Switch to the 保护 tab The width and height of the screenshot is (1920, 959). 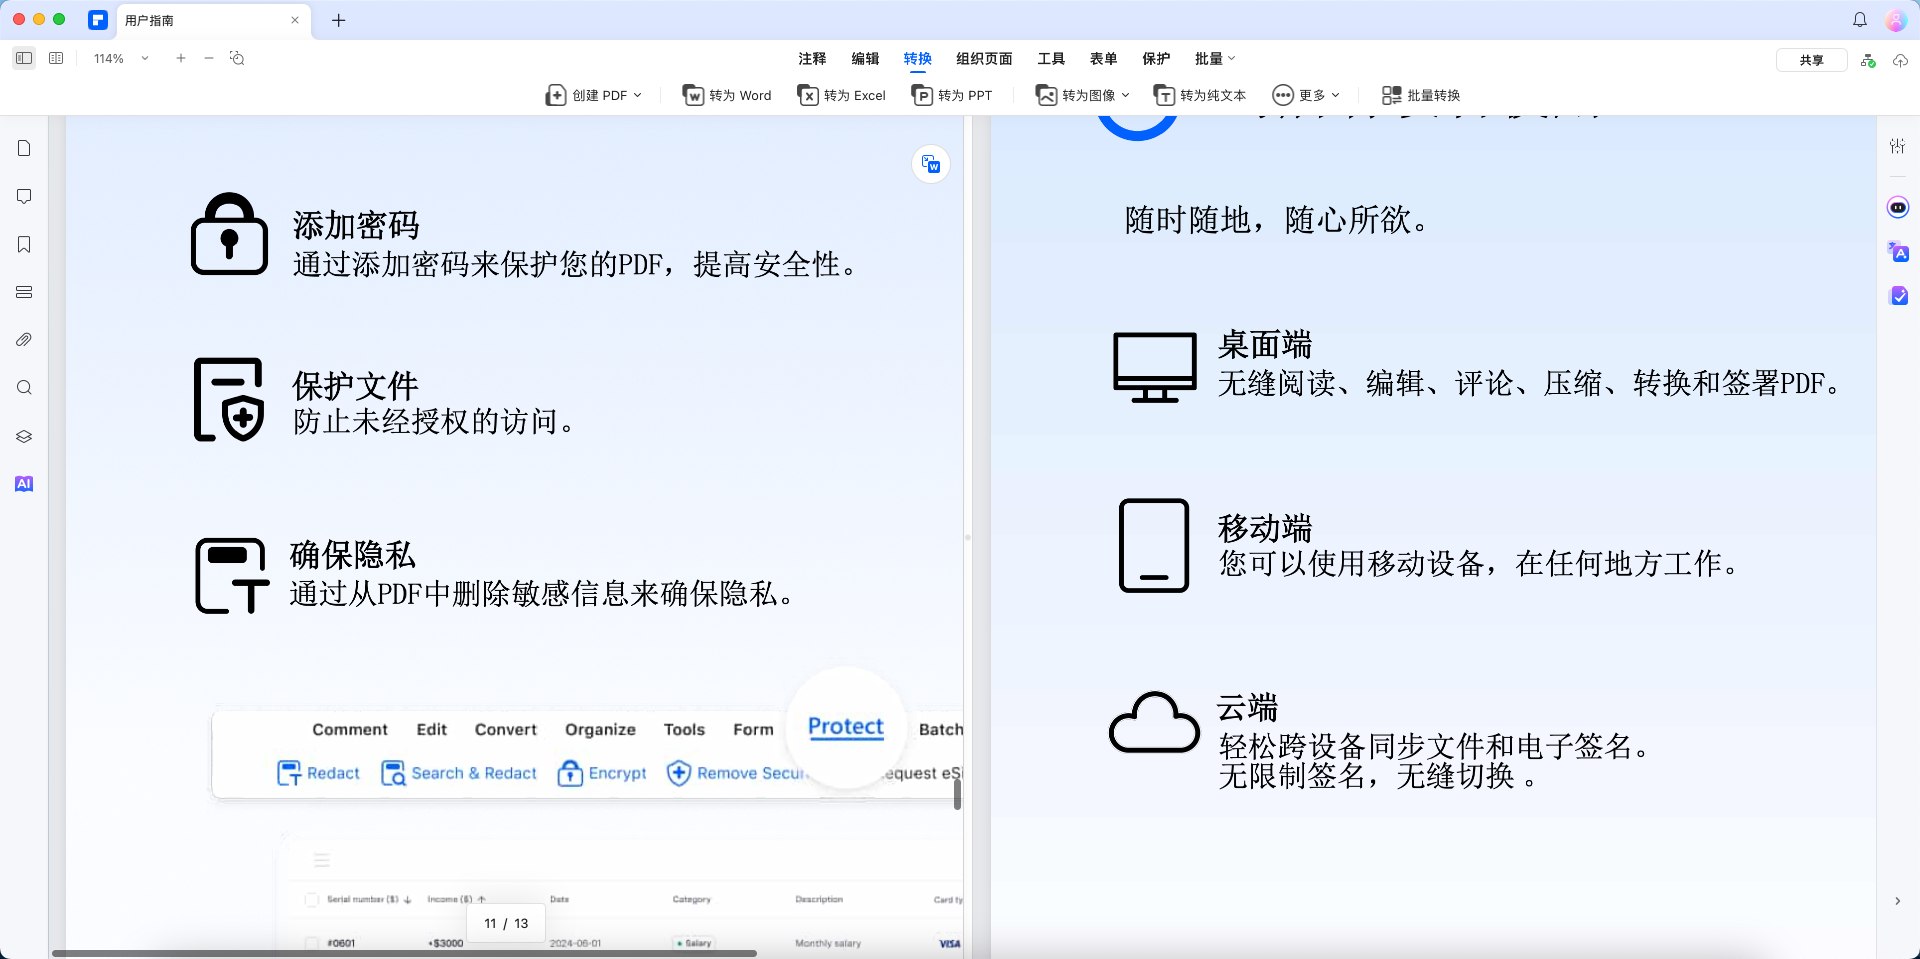click(x=1156, y=59)
